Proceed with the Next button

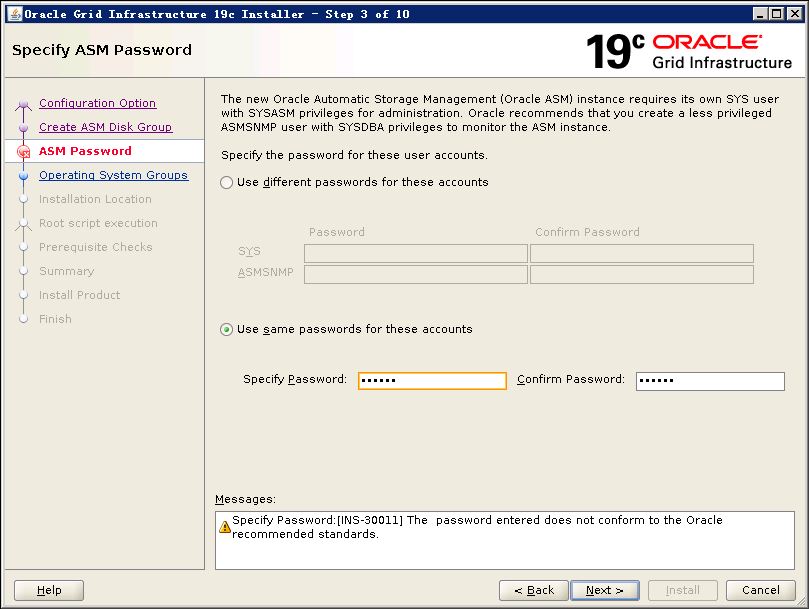pos(605,590)
